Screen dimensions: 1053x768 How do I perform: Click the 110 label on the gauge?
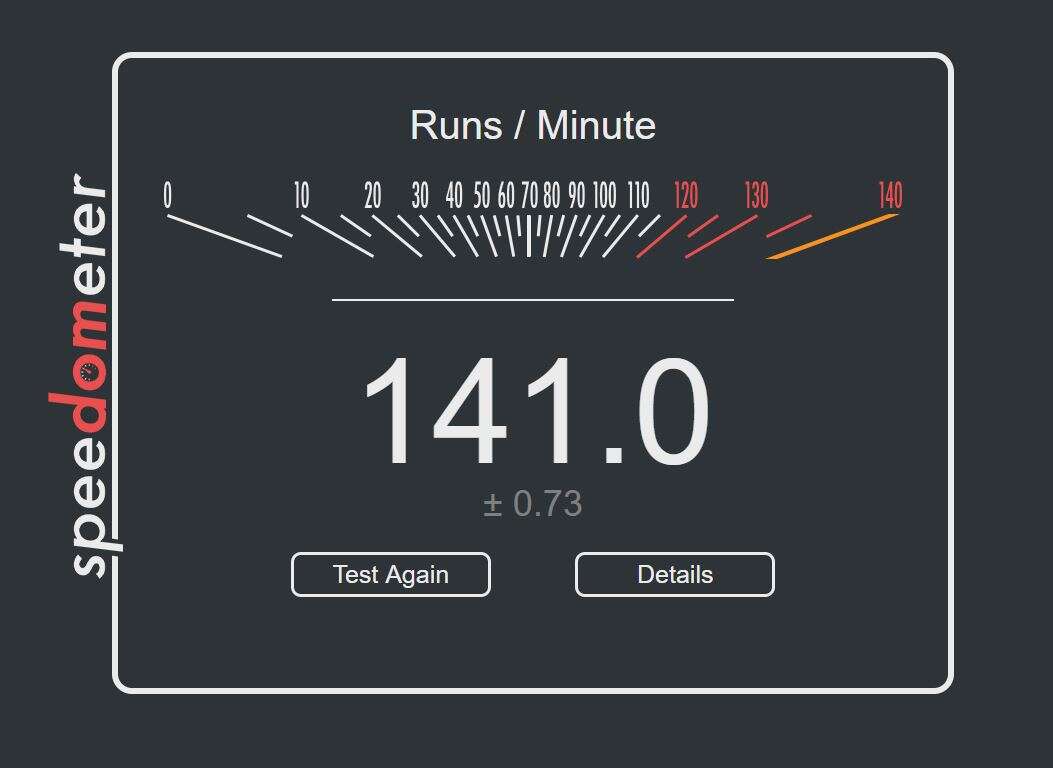(638, 196)
